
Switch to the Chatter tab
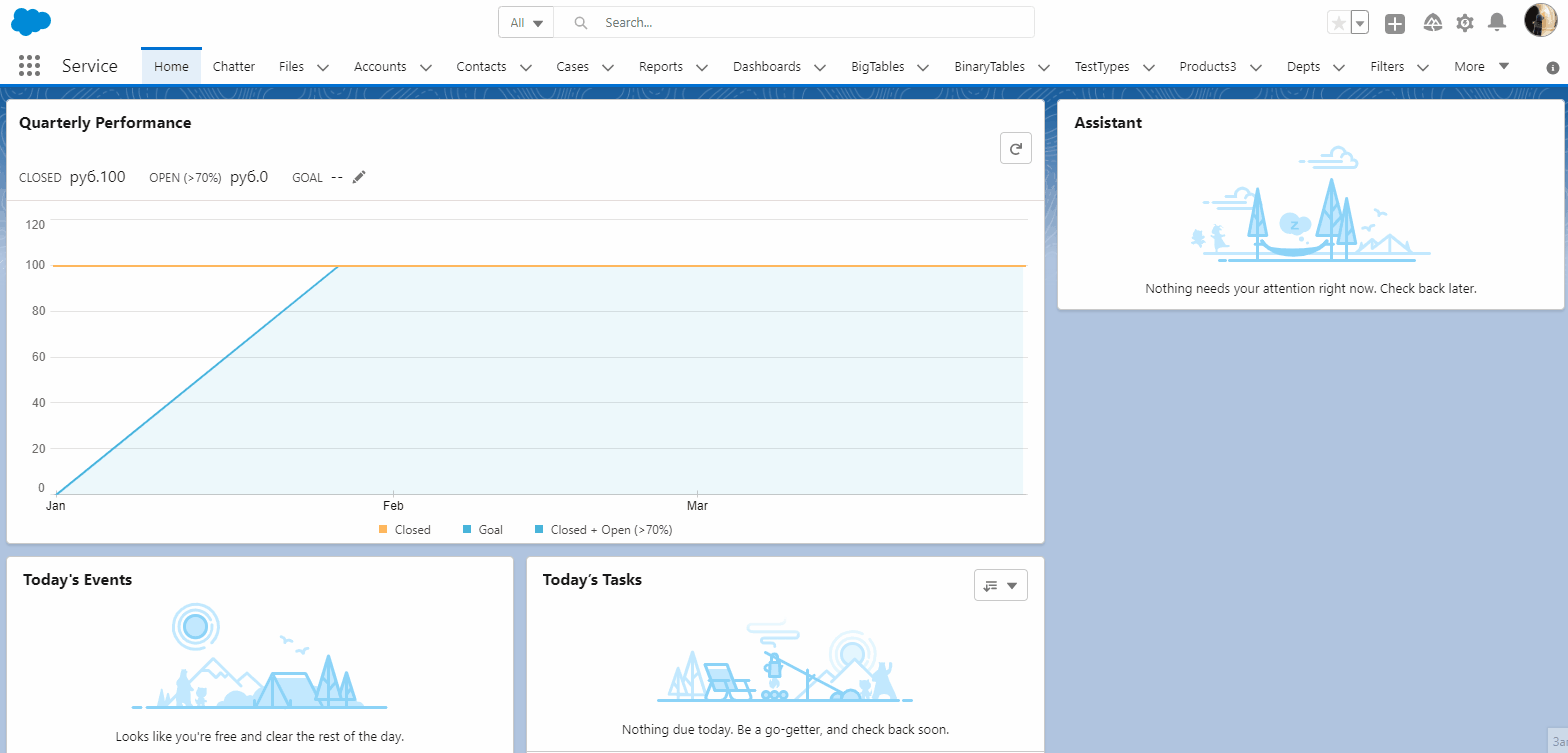[x=234, y=67]
